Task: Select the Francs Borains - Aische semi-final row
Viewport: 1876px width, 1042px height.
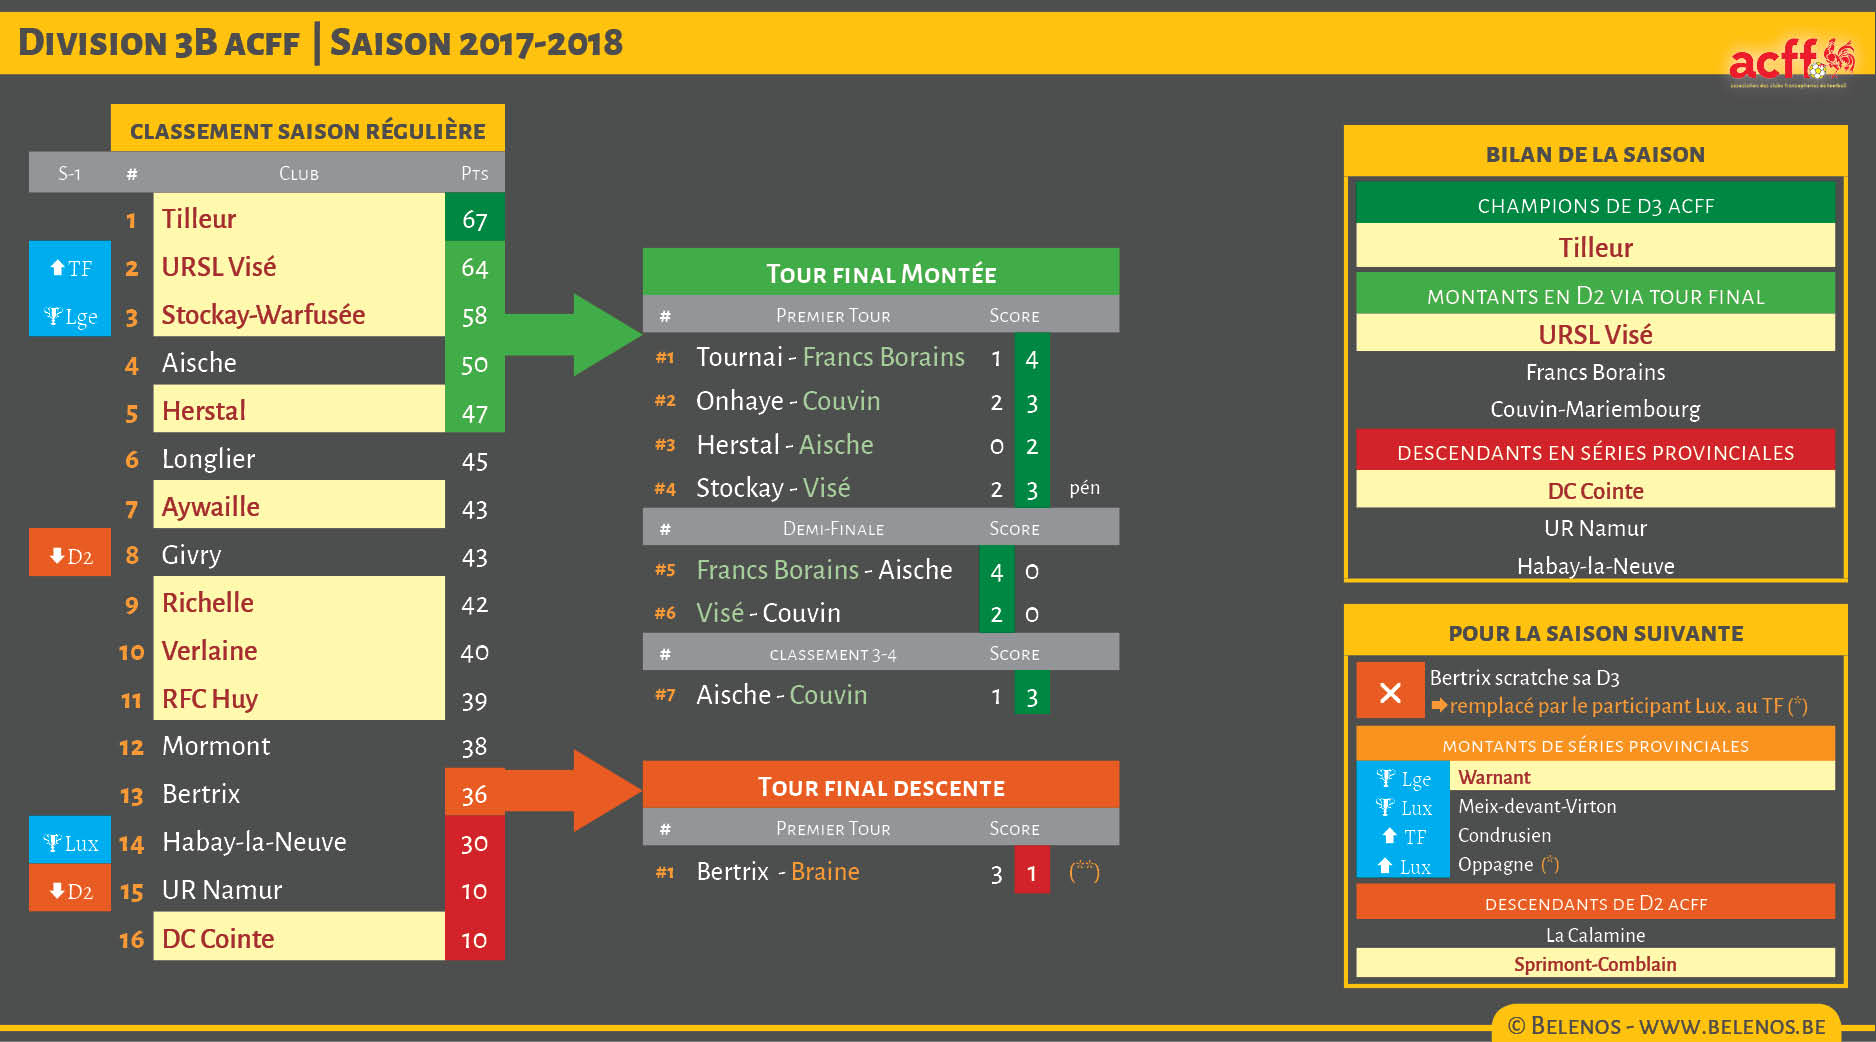Action: (824, 570)
